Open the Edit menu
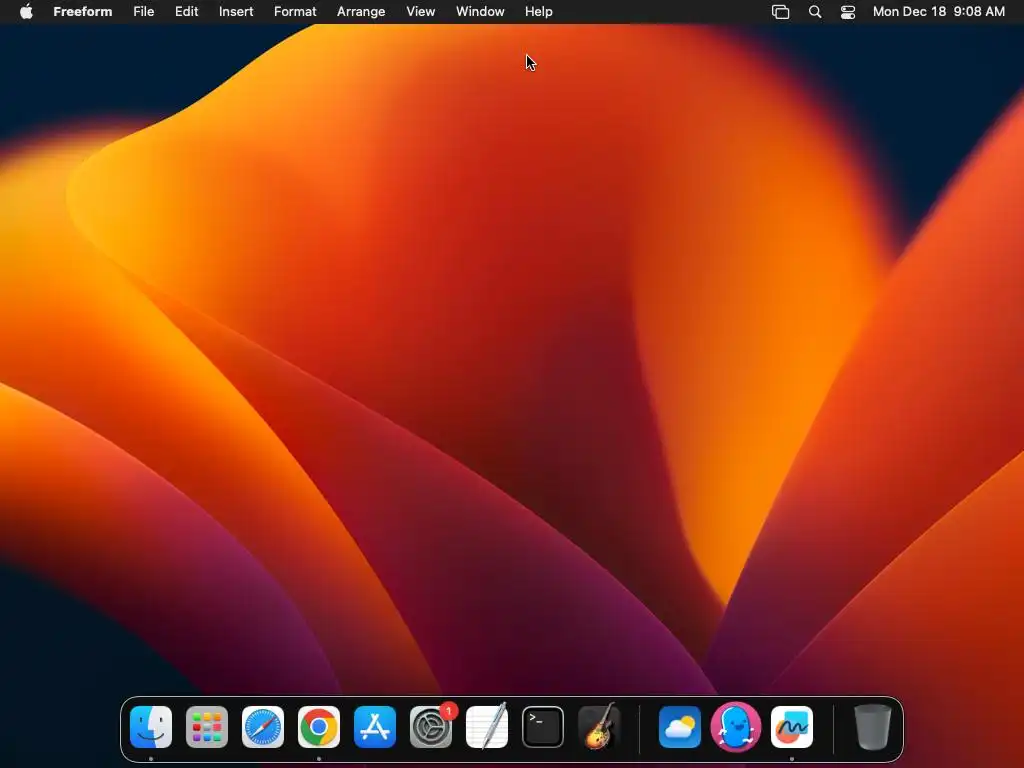 click(186, 12)
